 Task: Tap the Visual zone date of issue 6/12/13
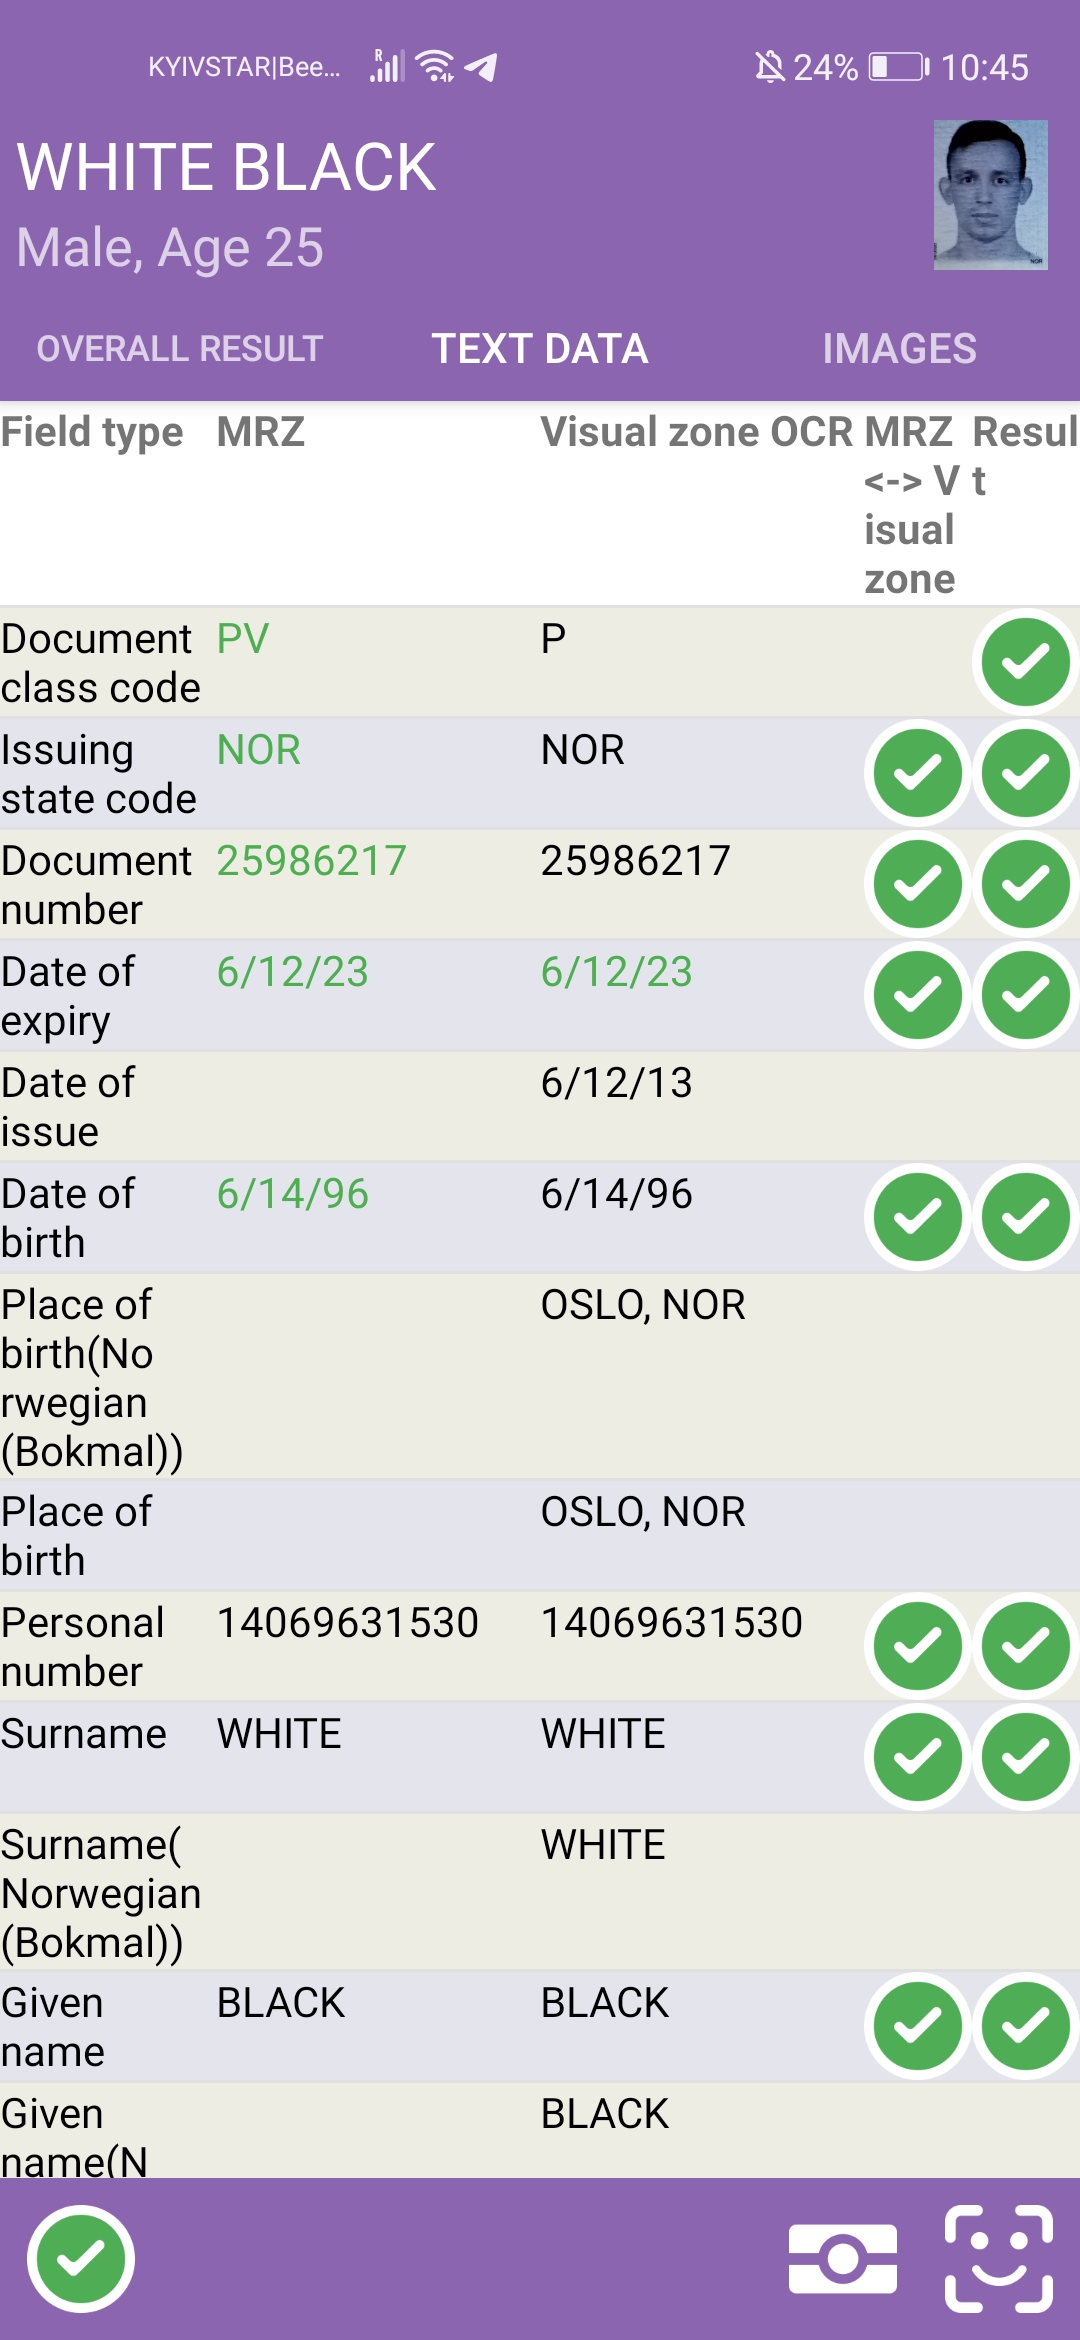pyautogui.click(x=616, y=1083)
